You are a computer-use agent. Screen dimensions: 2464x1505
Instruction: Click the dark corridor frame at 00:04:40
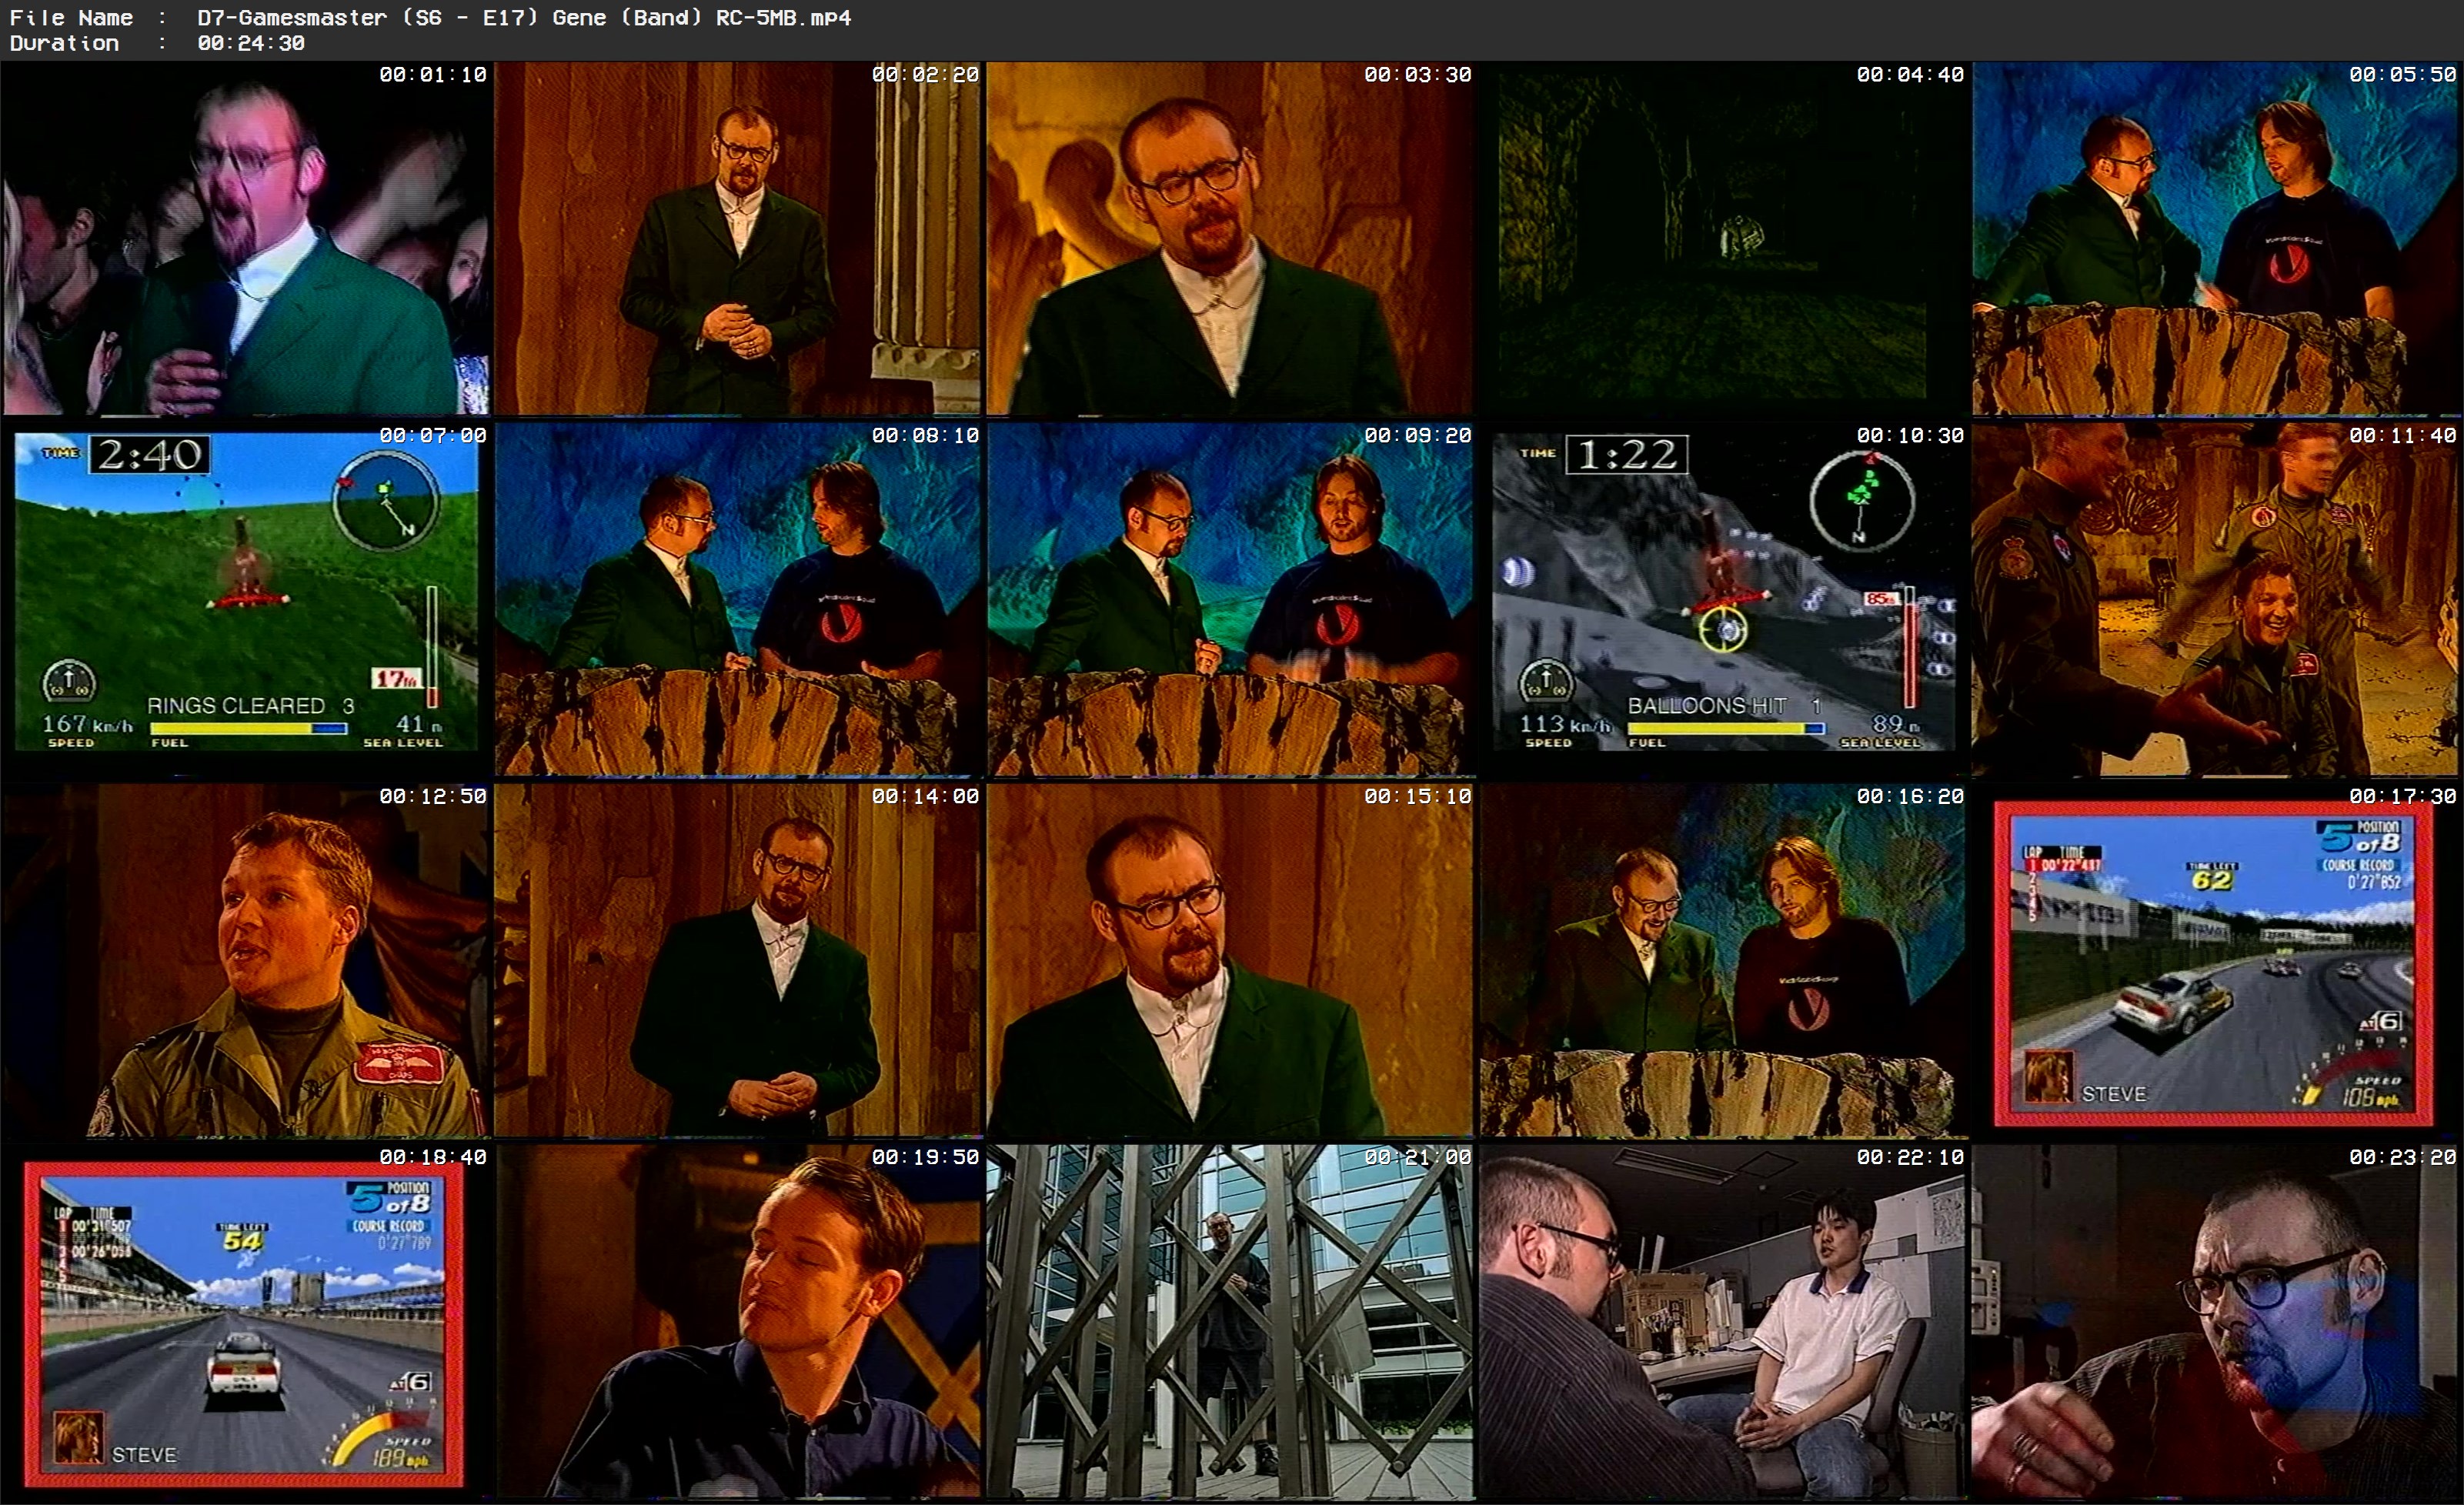point(1724,238)
